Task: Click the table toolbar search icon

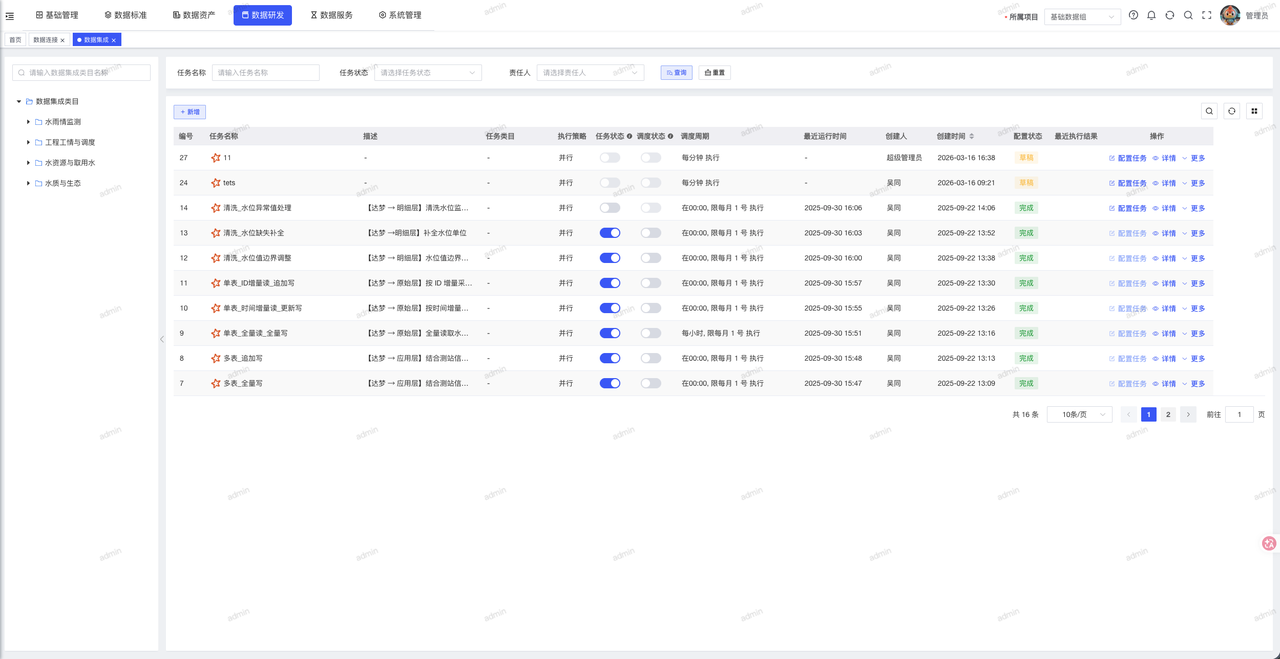Action: (1209, 111)
